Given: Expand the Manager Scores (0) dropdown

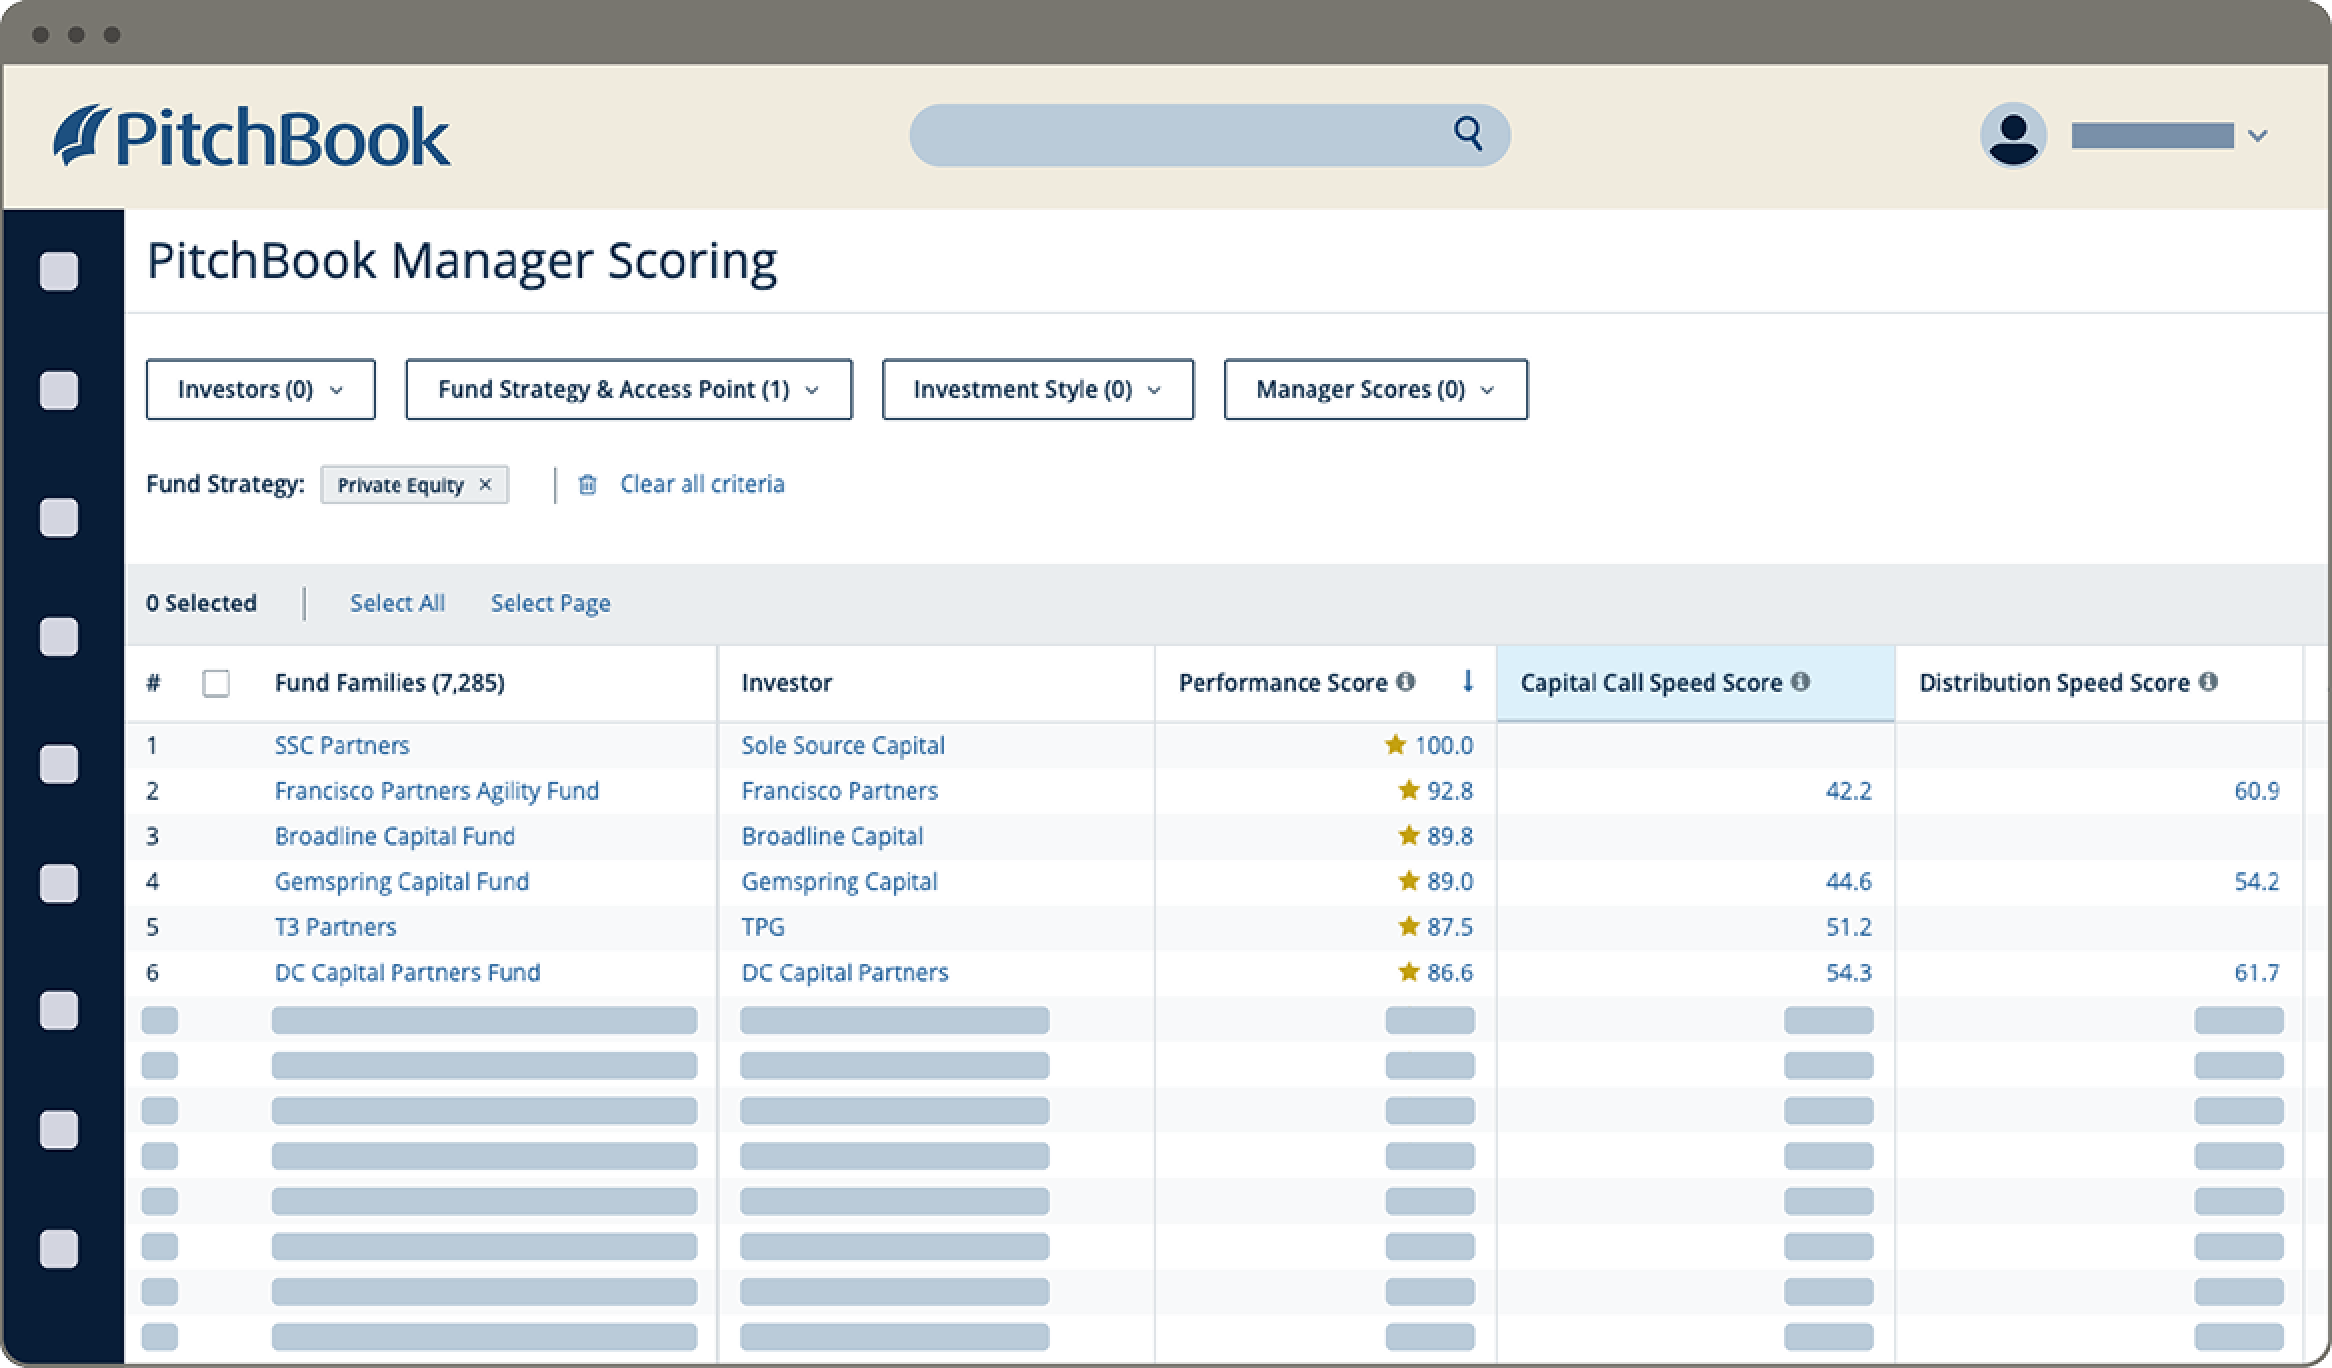Looking at the screenshot, I should (1376, 389).
